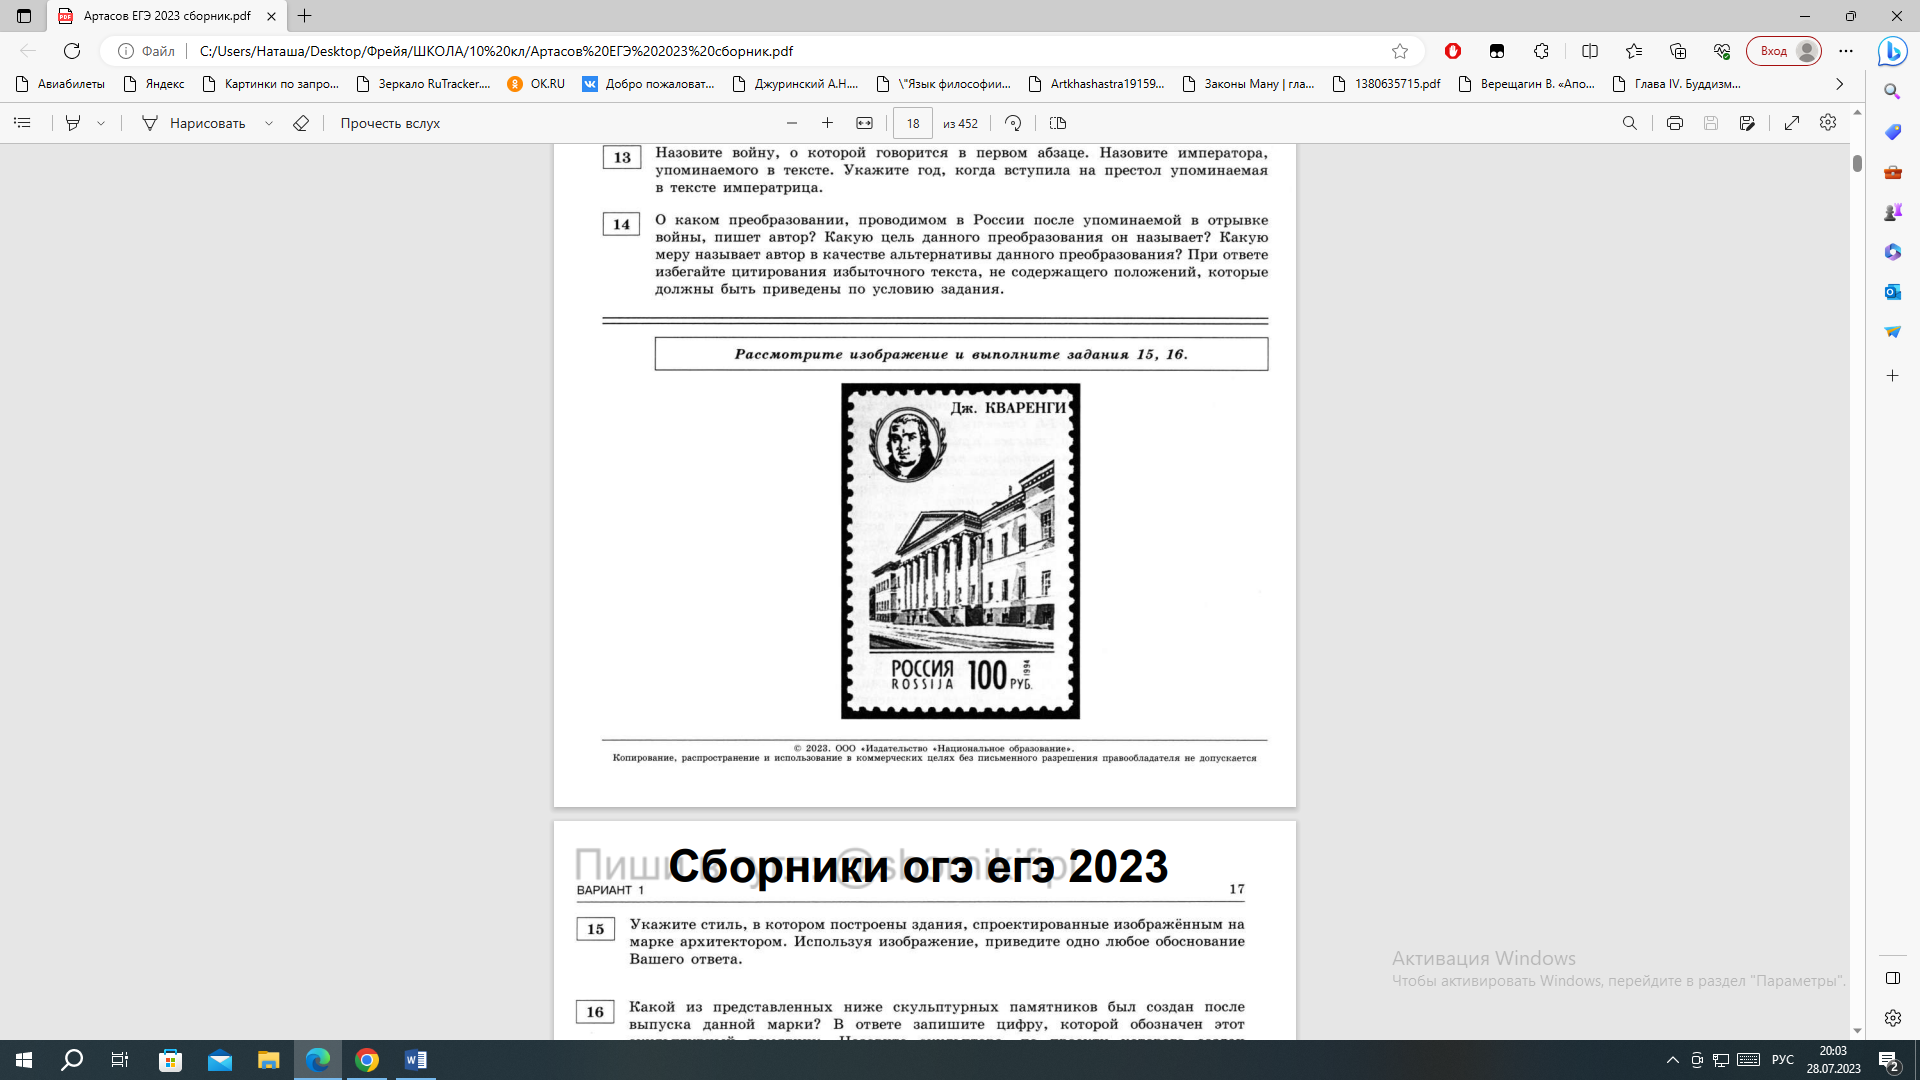The width and height of the screenshot is (1920, 1080).
Task: Open the Авиабилеты bookmark
Action: click(x=60, y=84)
